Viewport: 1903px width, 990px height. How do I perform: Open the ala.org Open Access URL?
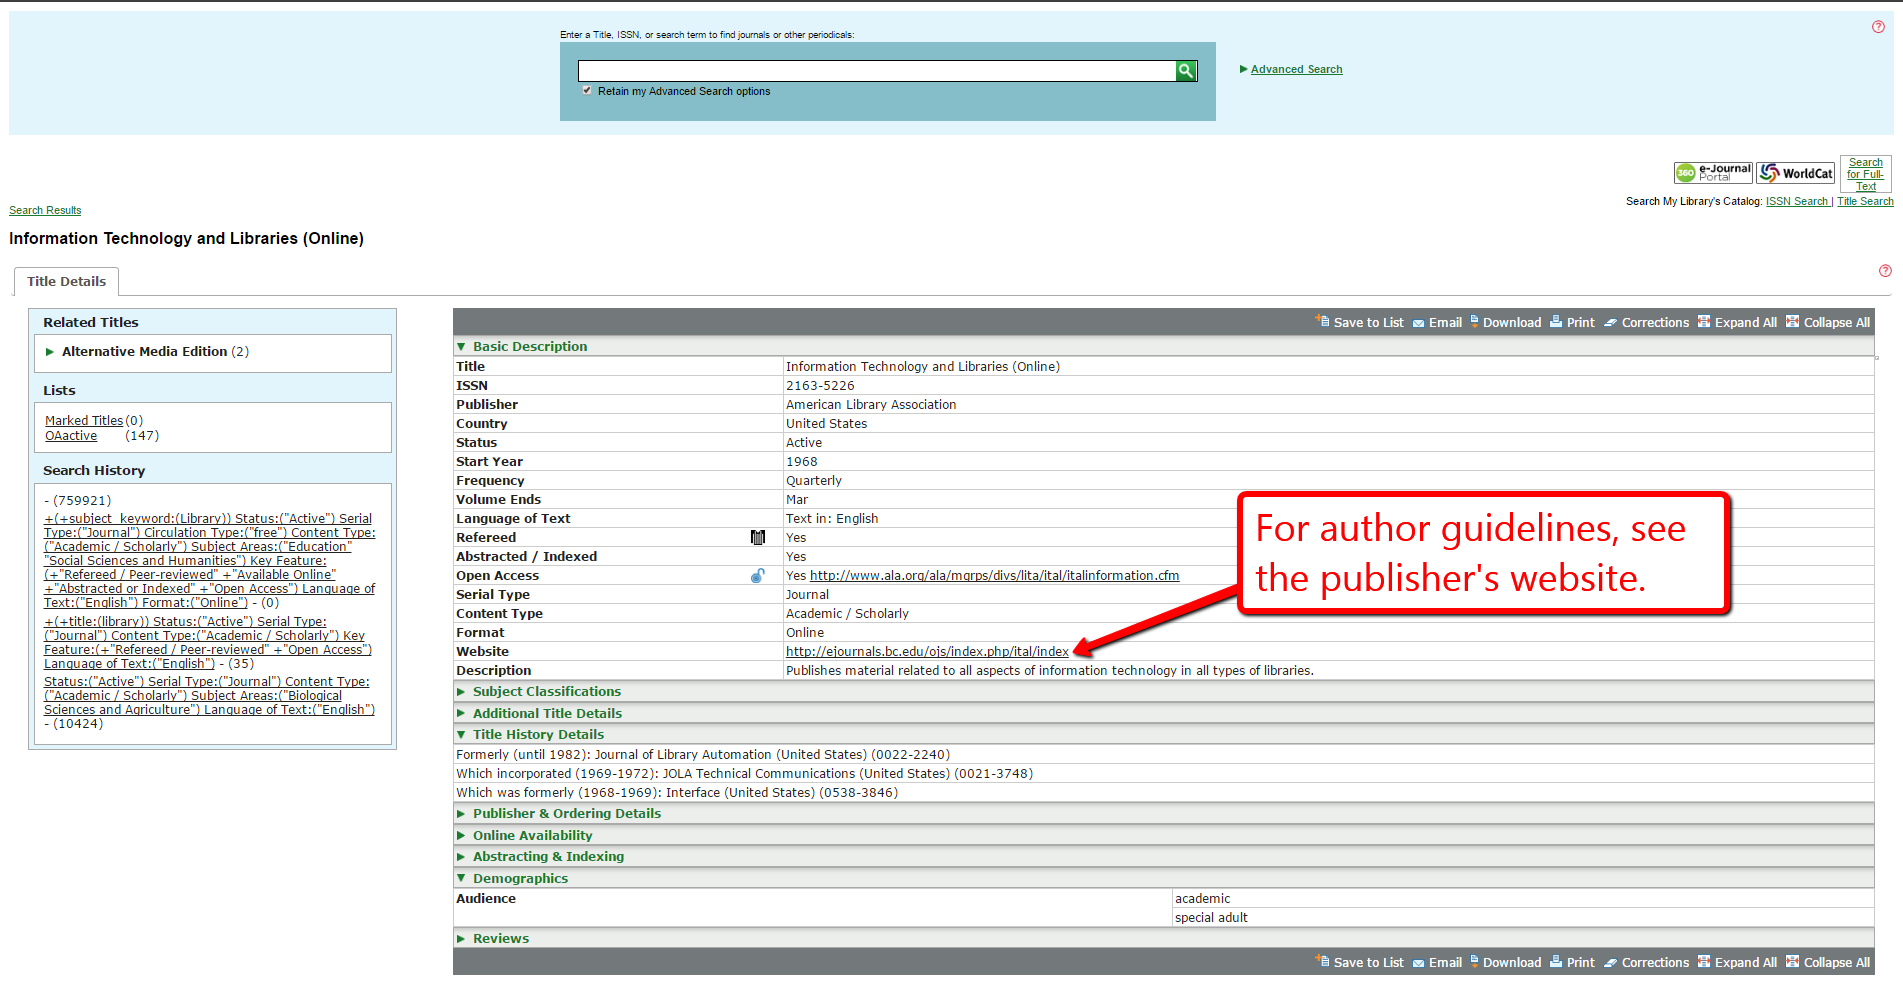994,576
